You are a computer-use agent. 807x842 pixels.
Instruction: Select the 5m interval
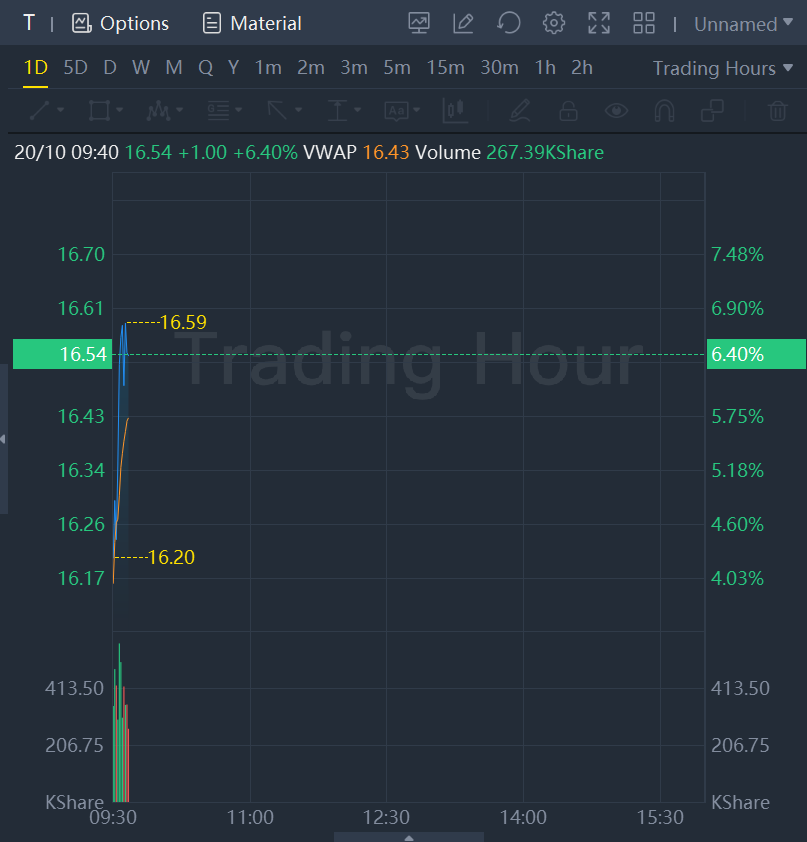click(397, 68)
